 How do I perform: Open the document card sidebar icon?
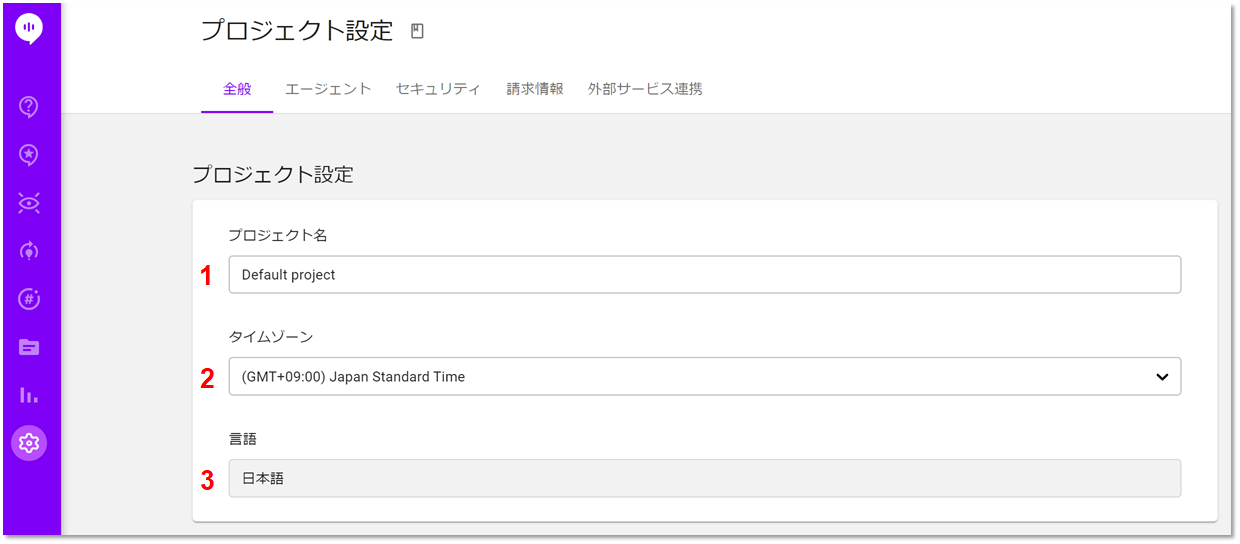[x=29, y=348]
